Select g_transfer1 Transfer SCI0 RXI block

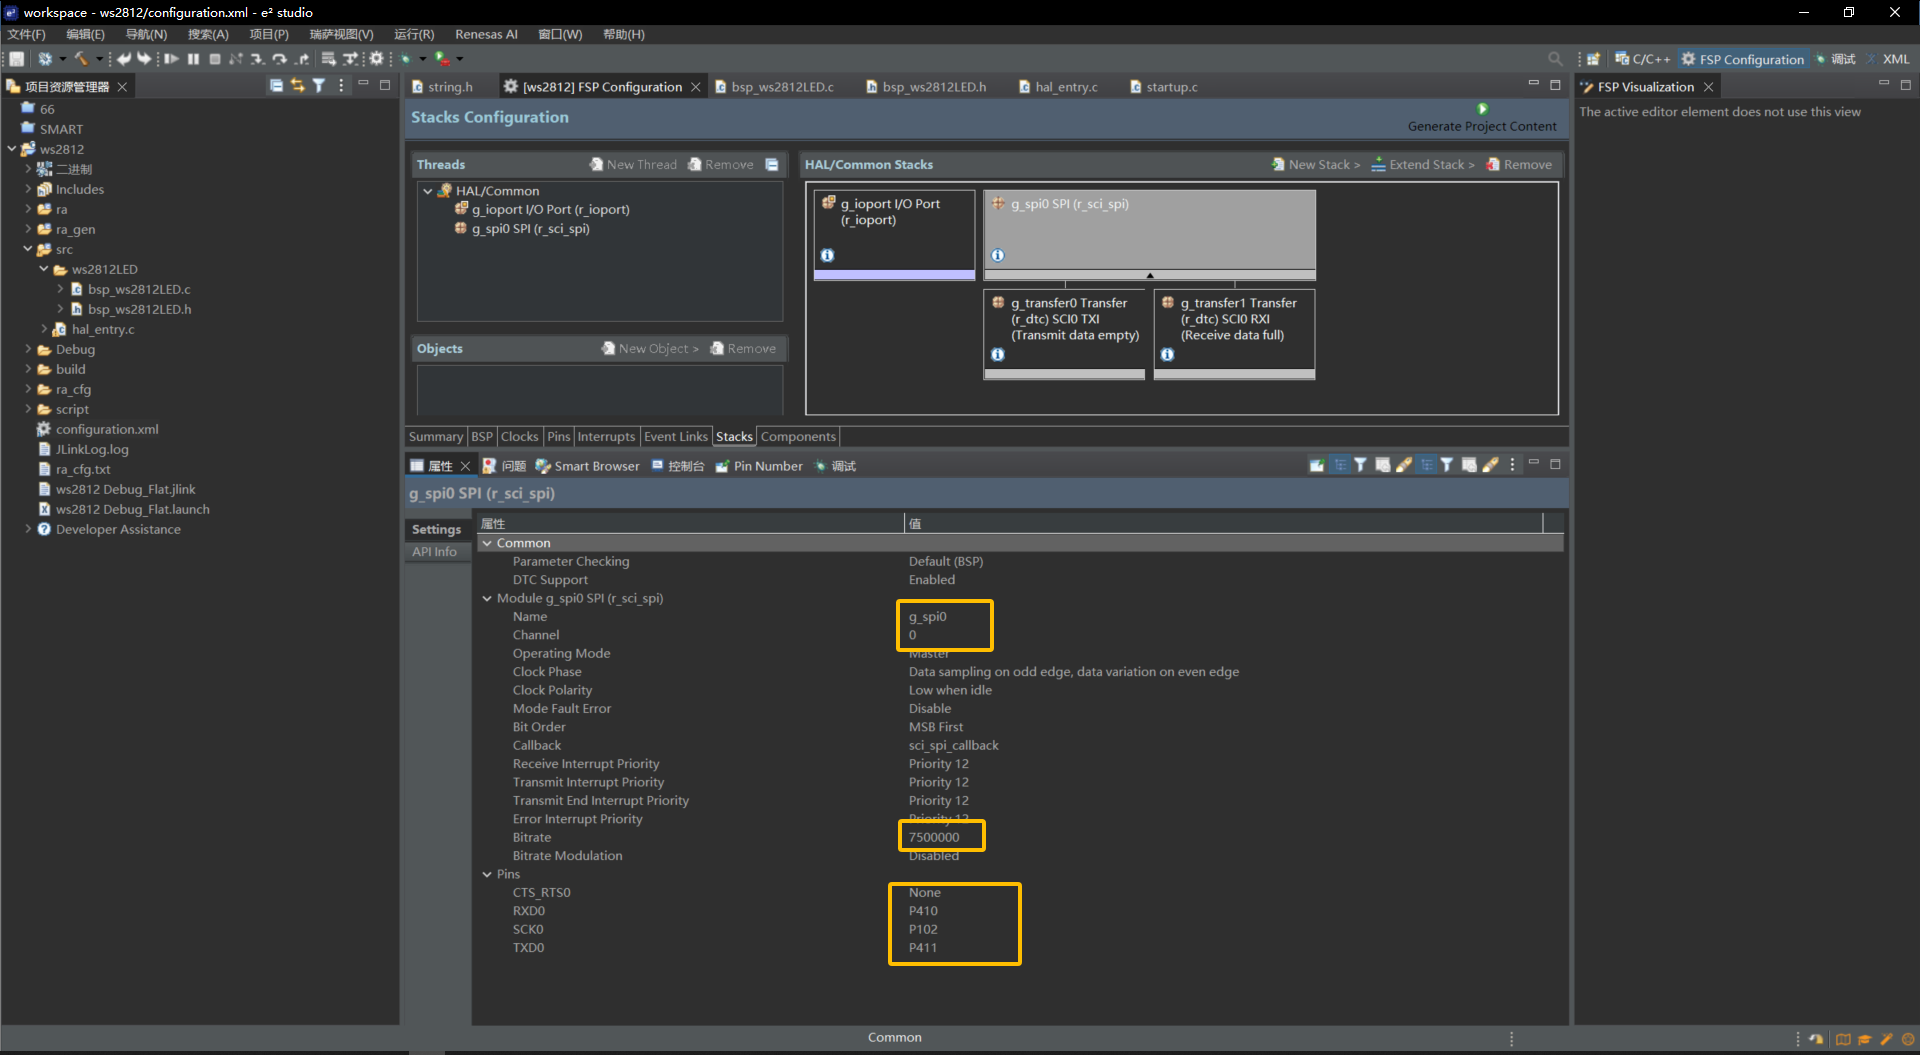(x=1234, y=334)
